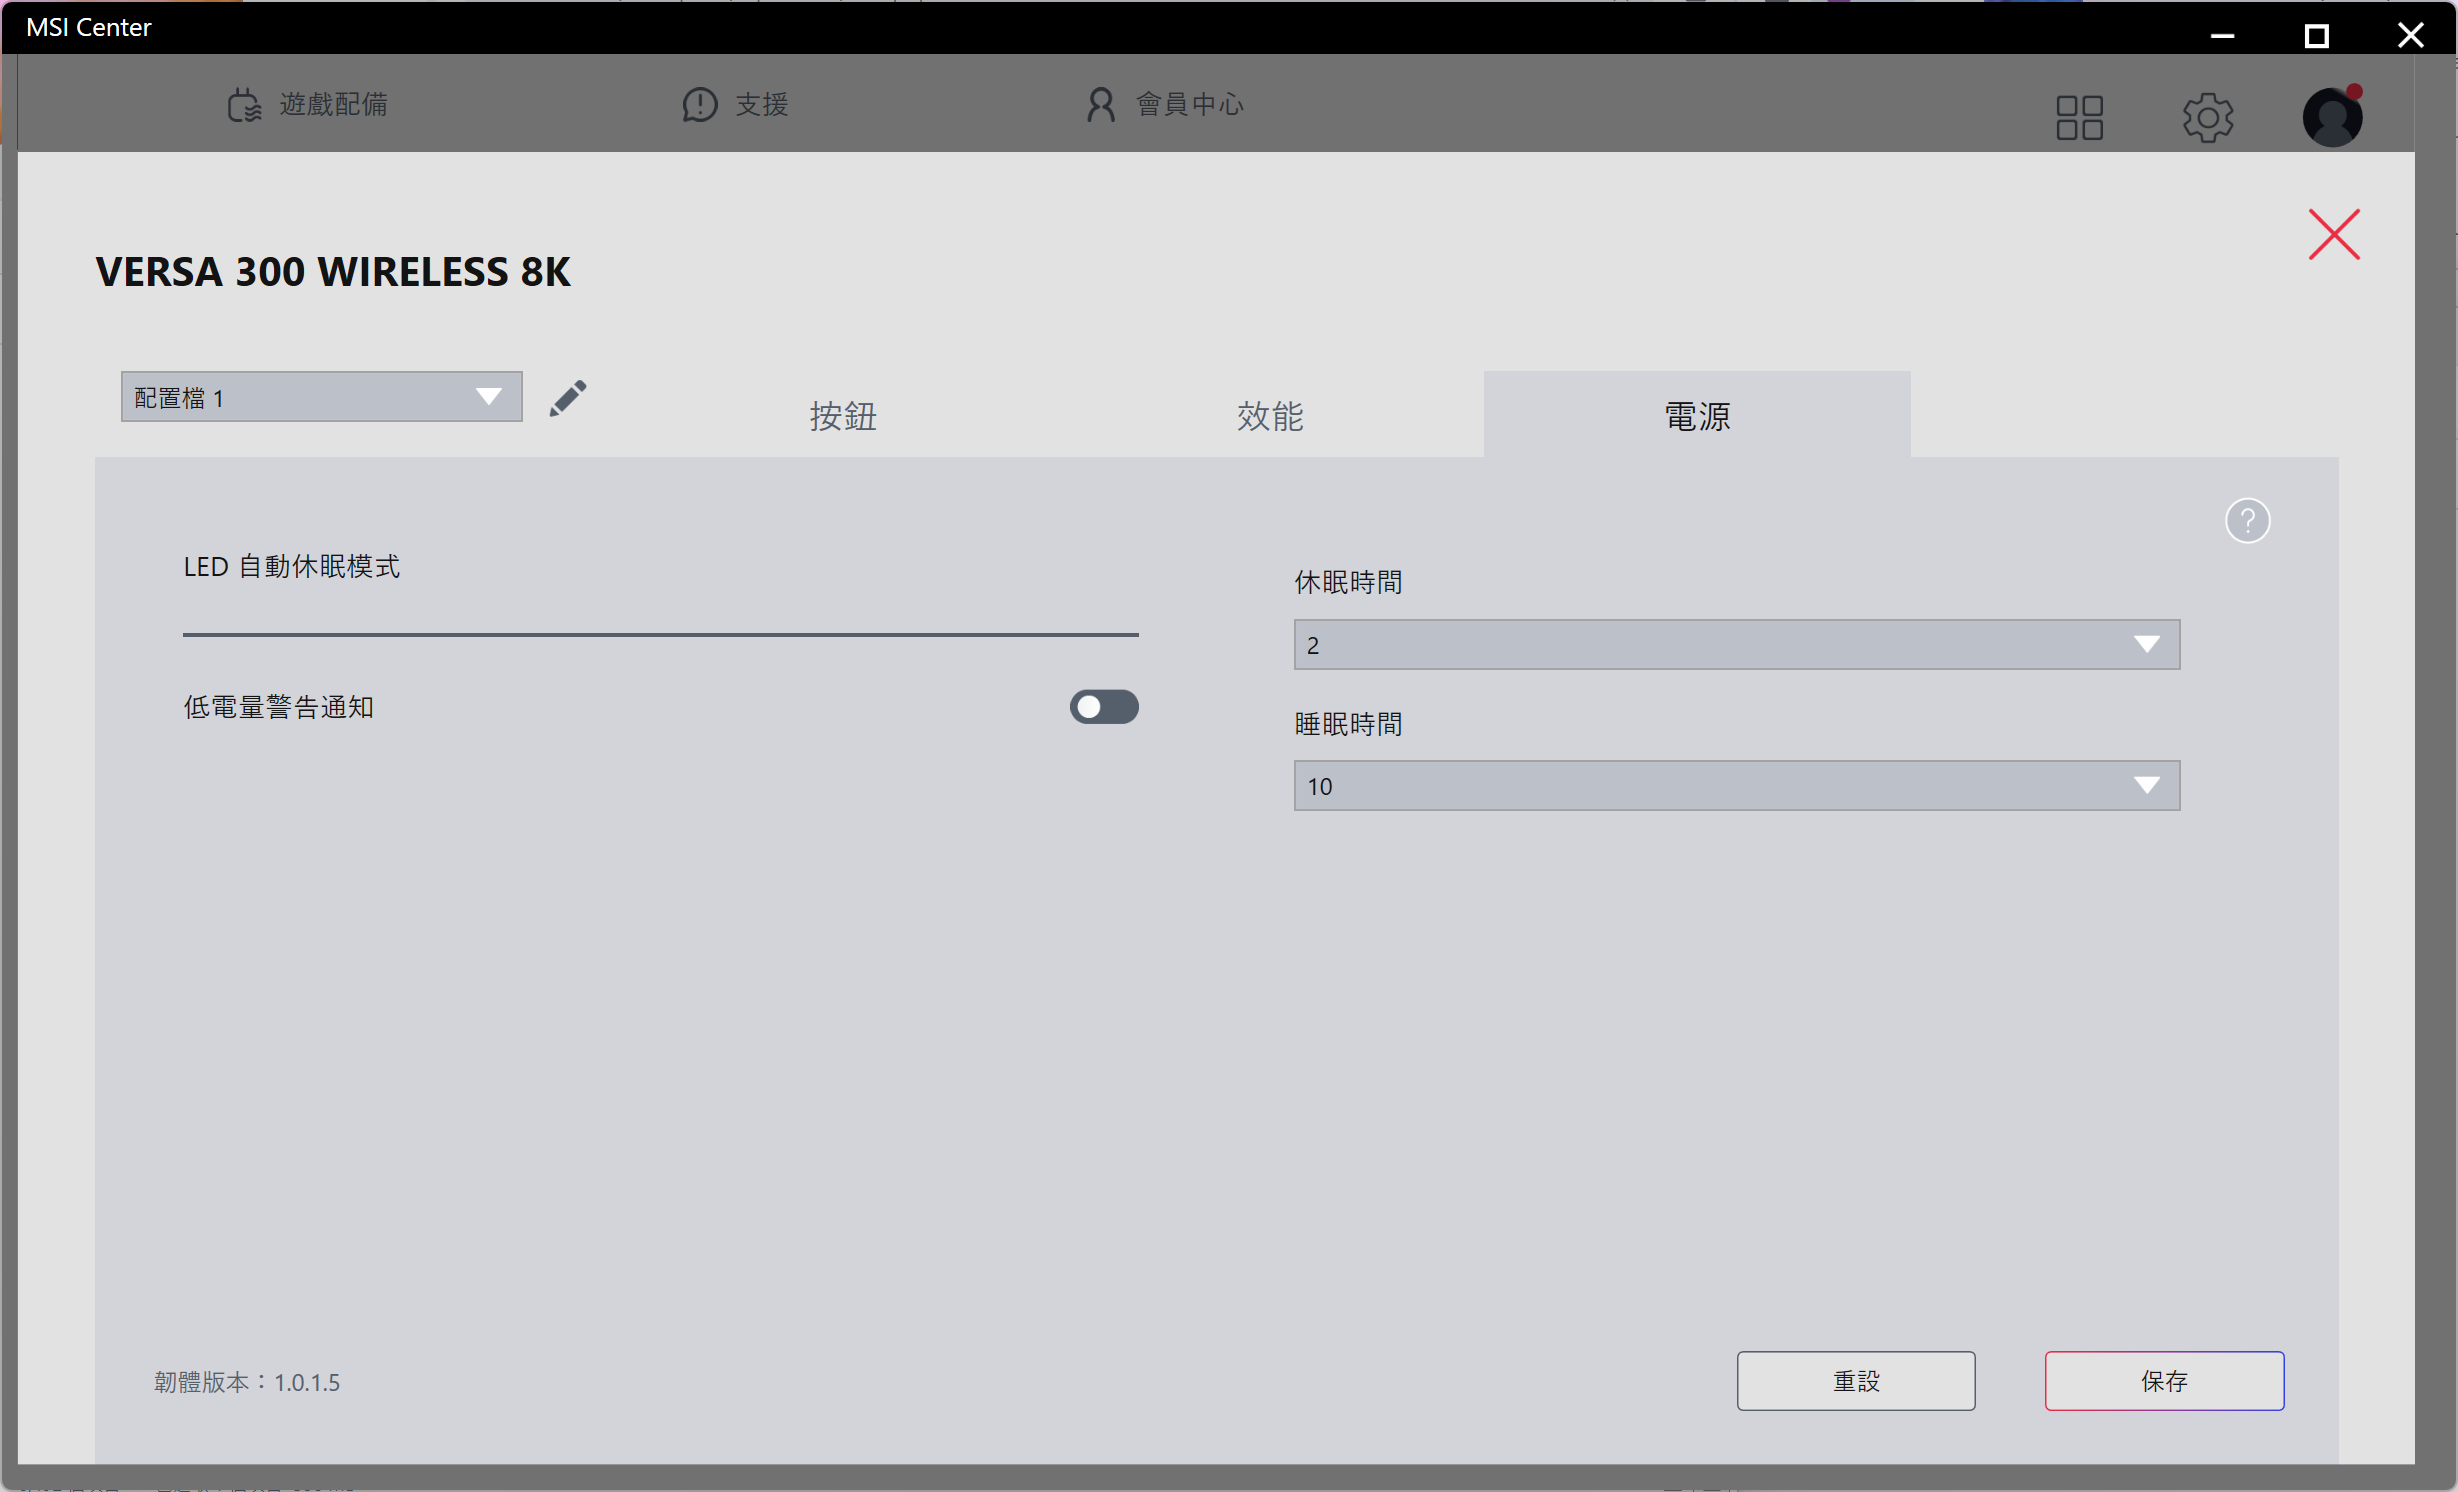Open the 支援 support section

[x=736, y=104]
